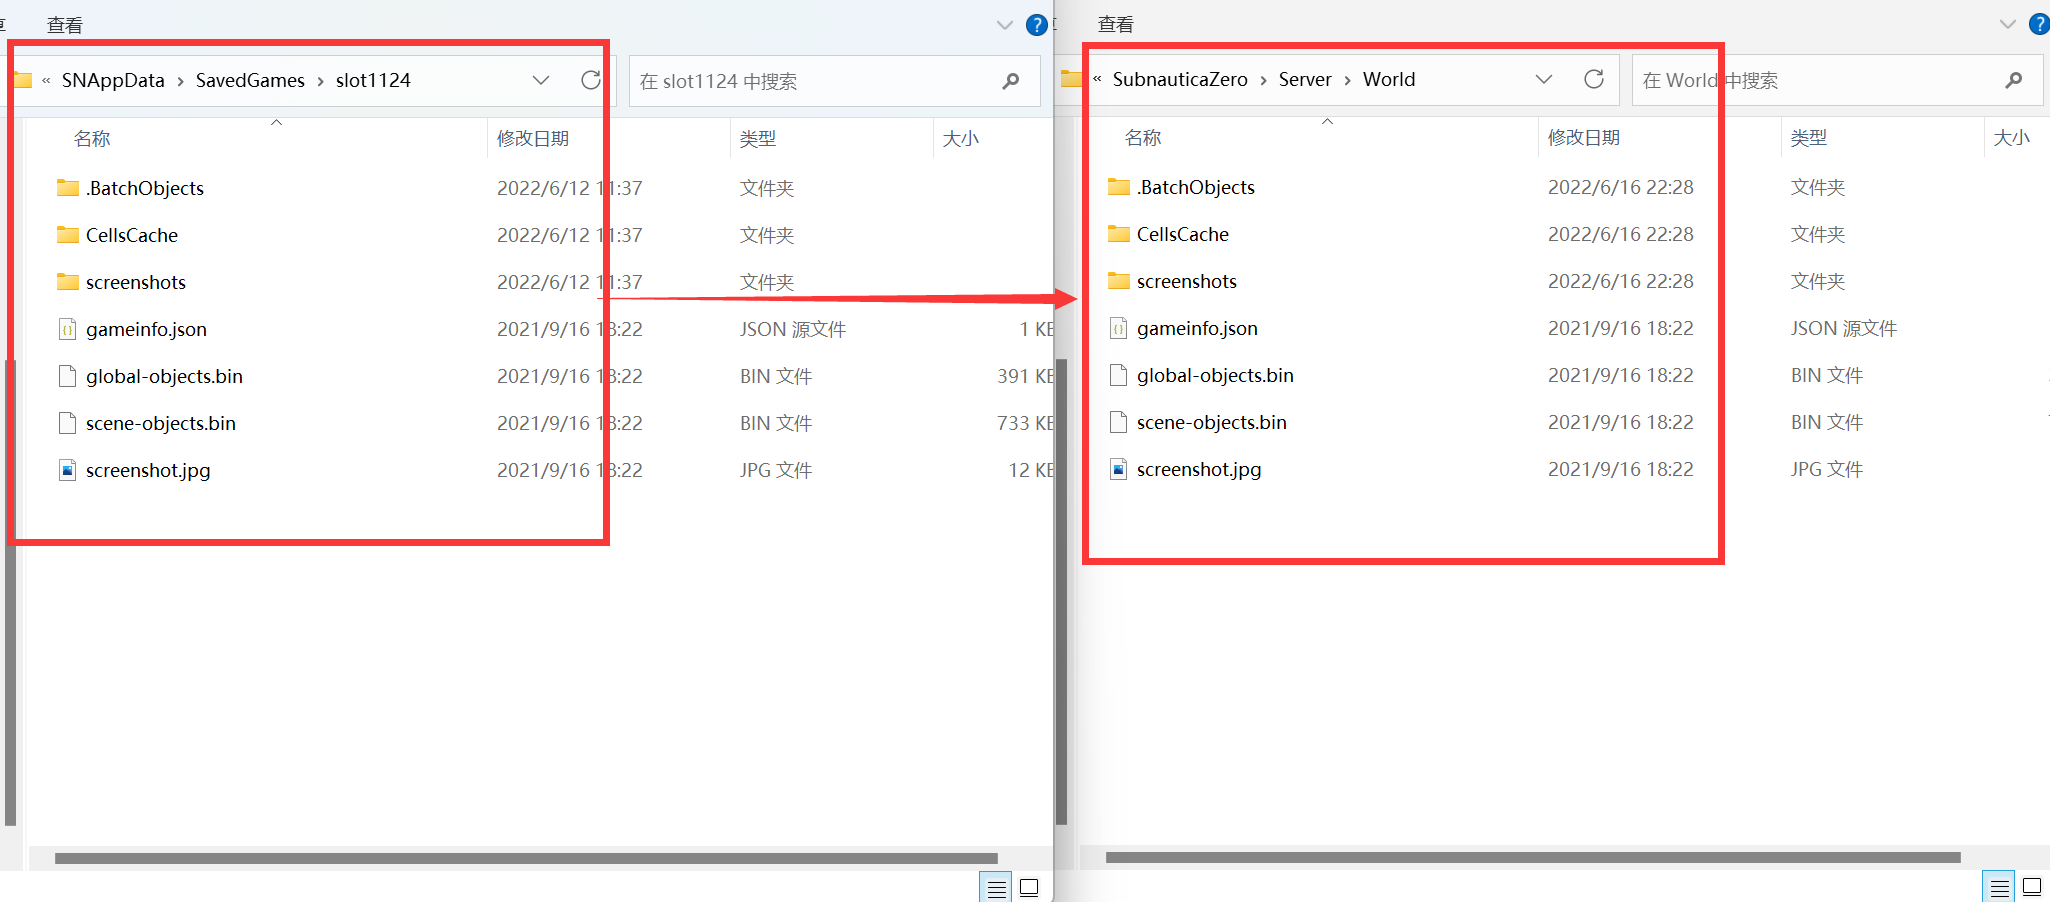Viewport: 2050px width, 902px height.
Task: Select screenshot.jpg image icon in slot1124 window
Action: pos(68,470)
